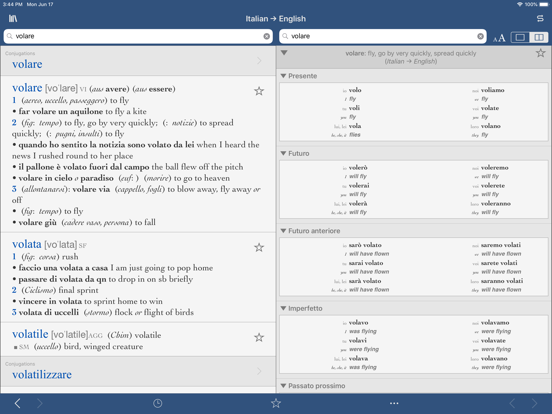
Task: Switch to split-pane layout view
Action: pyautogui.click(x=539, y=37)
